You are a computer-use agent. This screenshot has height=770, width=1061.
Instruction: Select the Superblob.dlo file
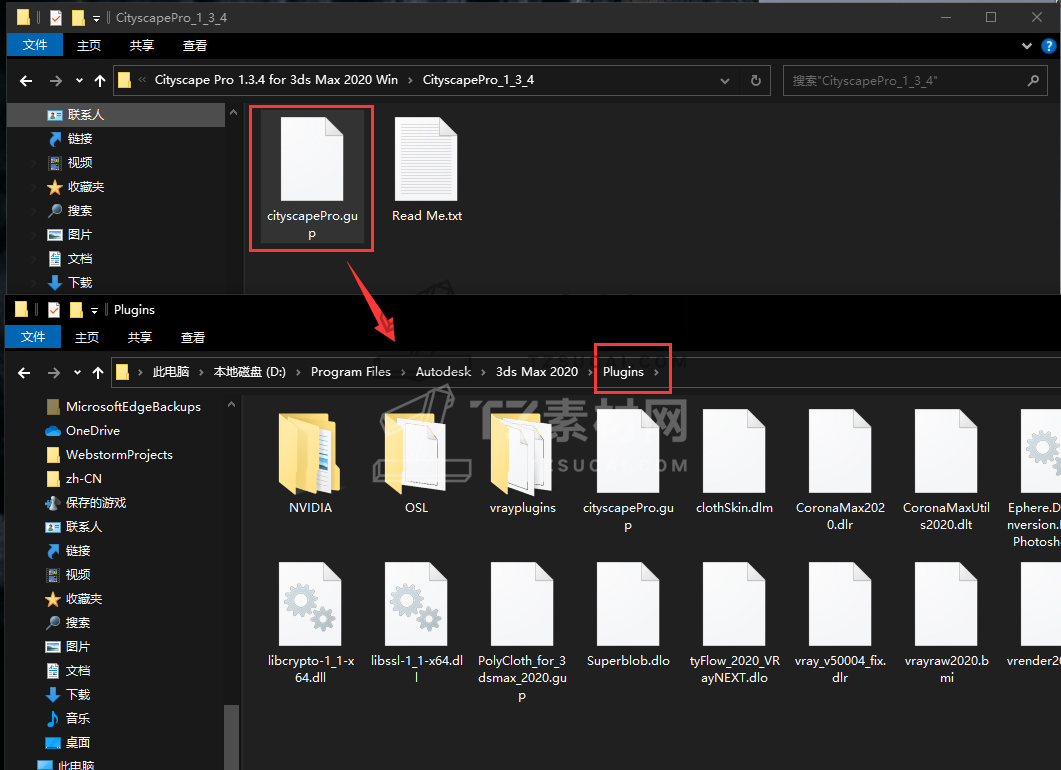pos(628,616)
